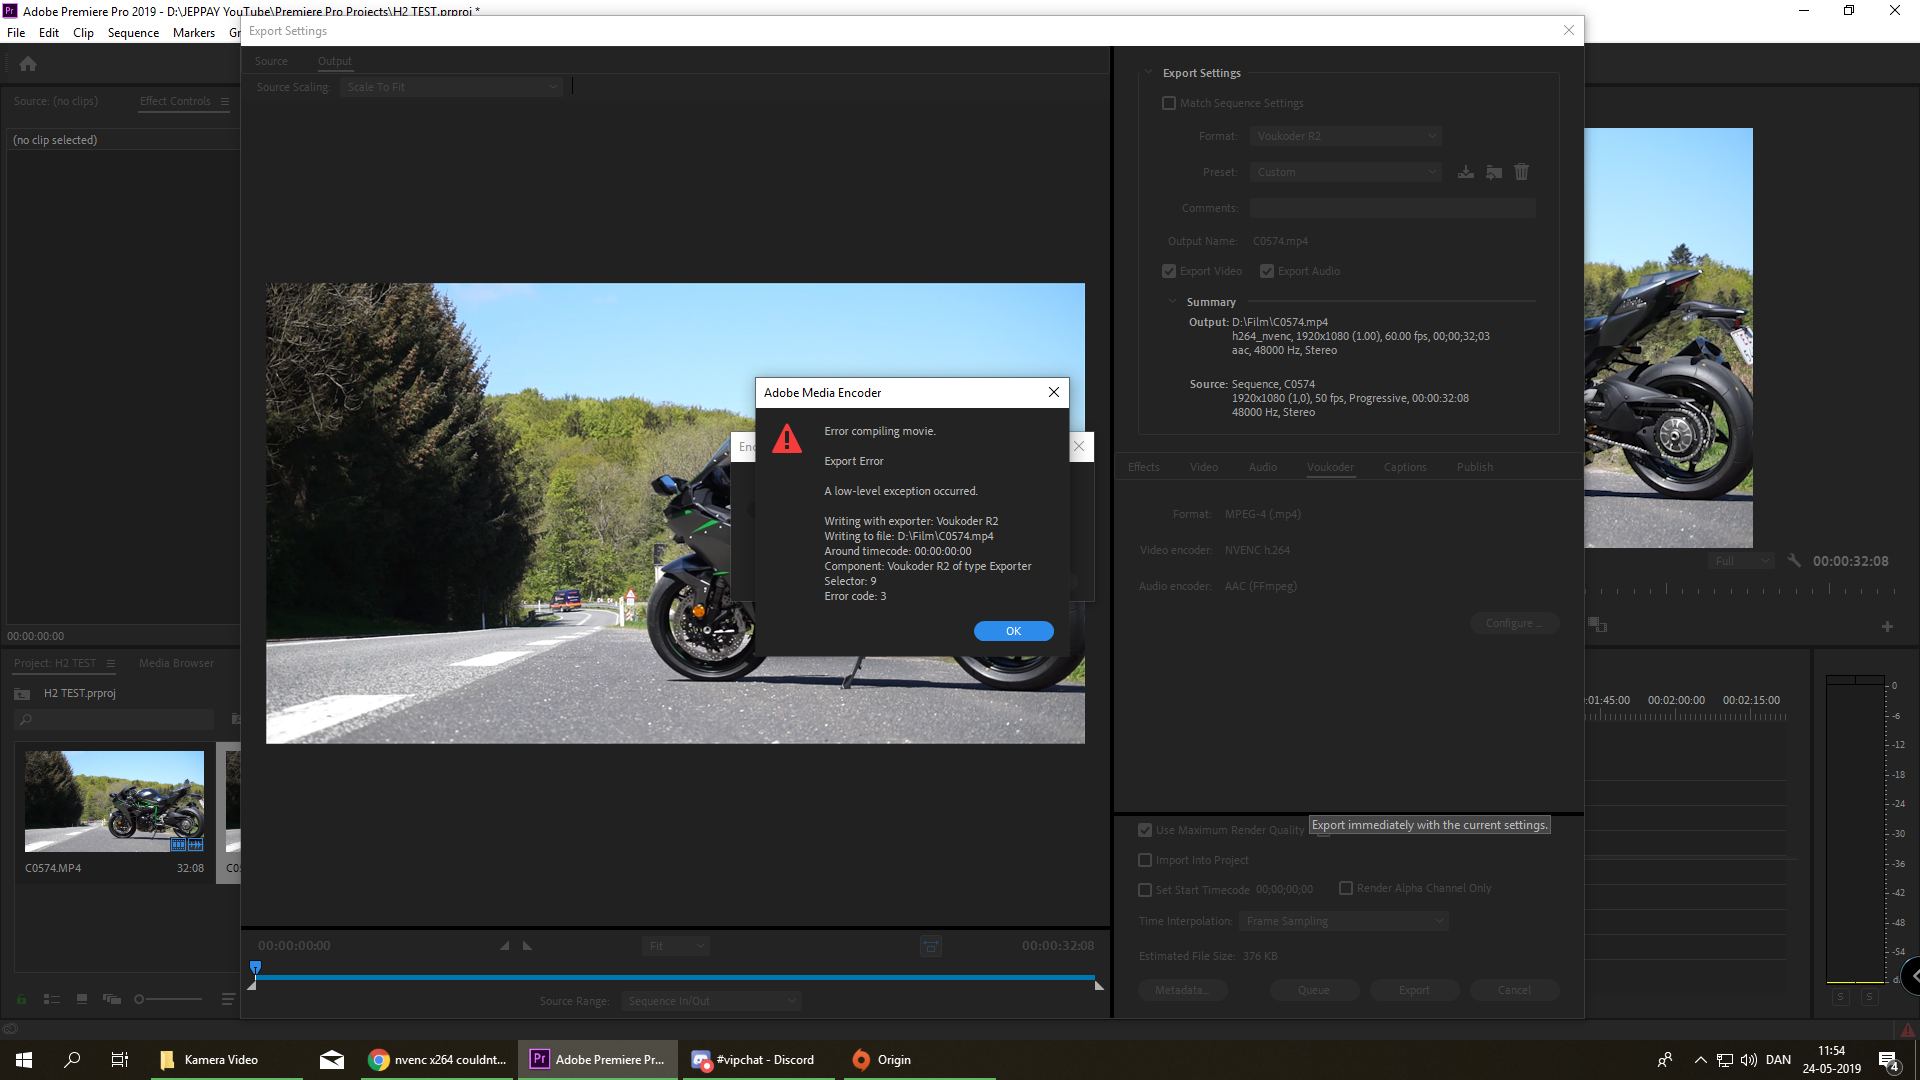Toggle the Use Maximum Render Quality checkbox
Viewport: 1920px width, 1080px height.
[1145, 830]
